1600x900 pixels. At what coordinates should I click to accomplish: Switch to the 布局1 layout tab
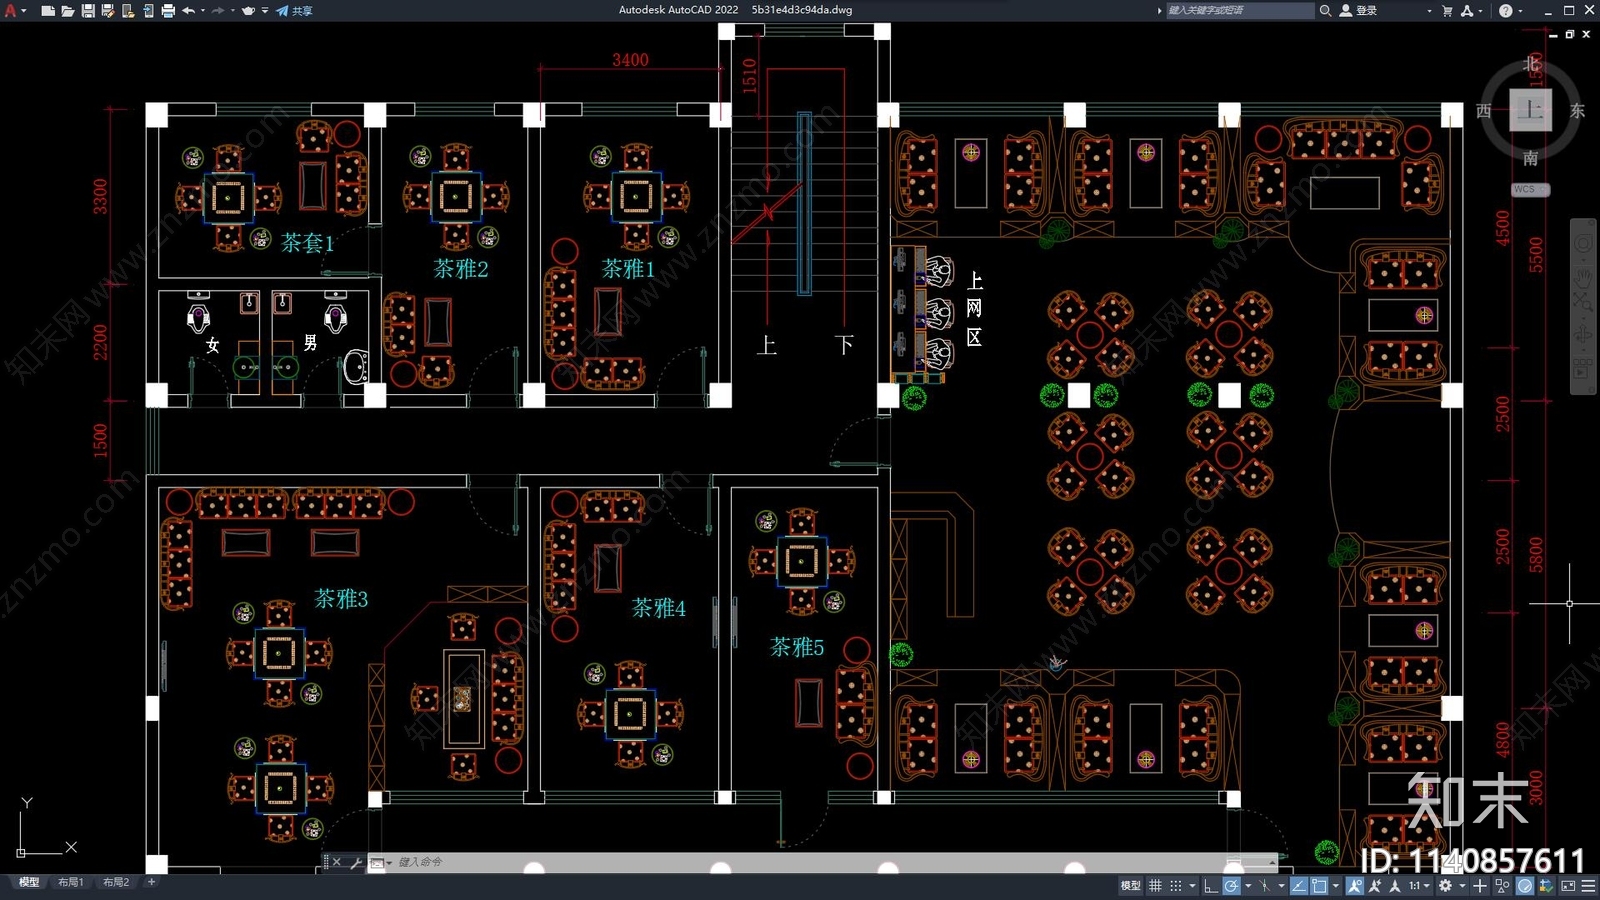click(x=71, y=882)
